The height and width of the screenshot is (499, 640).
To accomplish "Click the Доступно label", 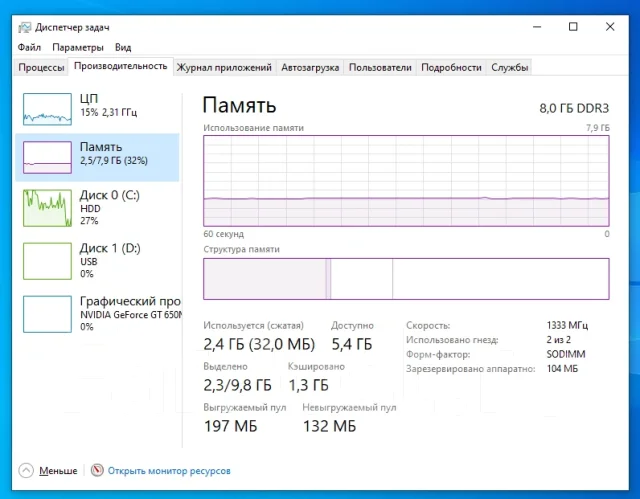I will [x=352, y=325].
